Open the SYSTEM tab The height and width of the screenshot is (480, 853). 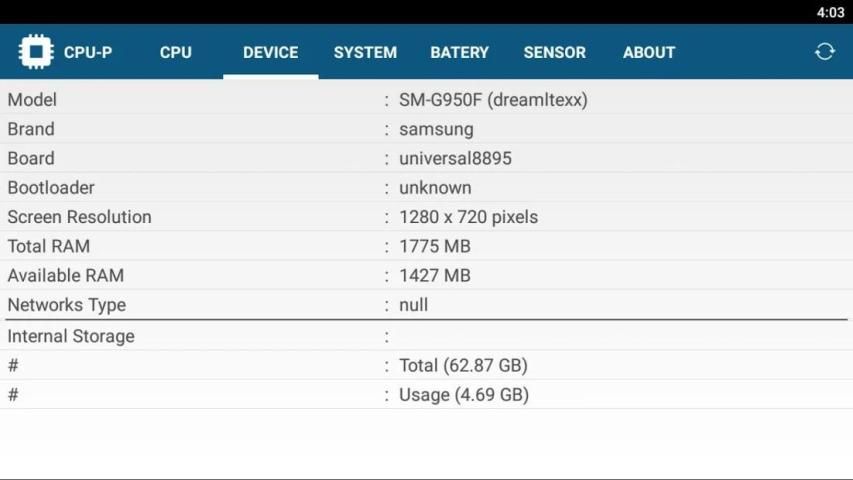coord(365,52)
